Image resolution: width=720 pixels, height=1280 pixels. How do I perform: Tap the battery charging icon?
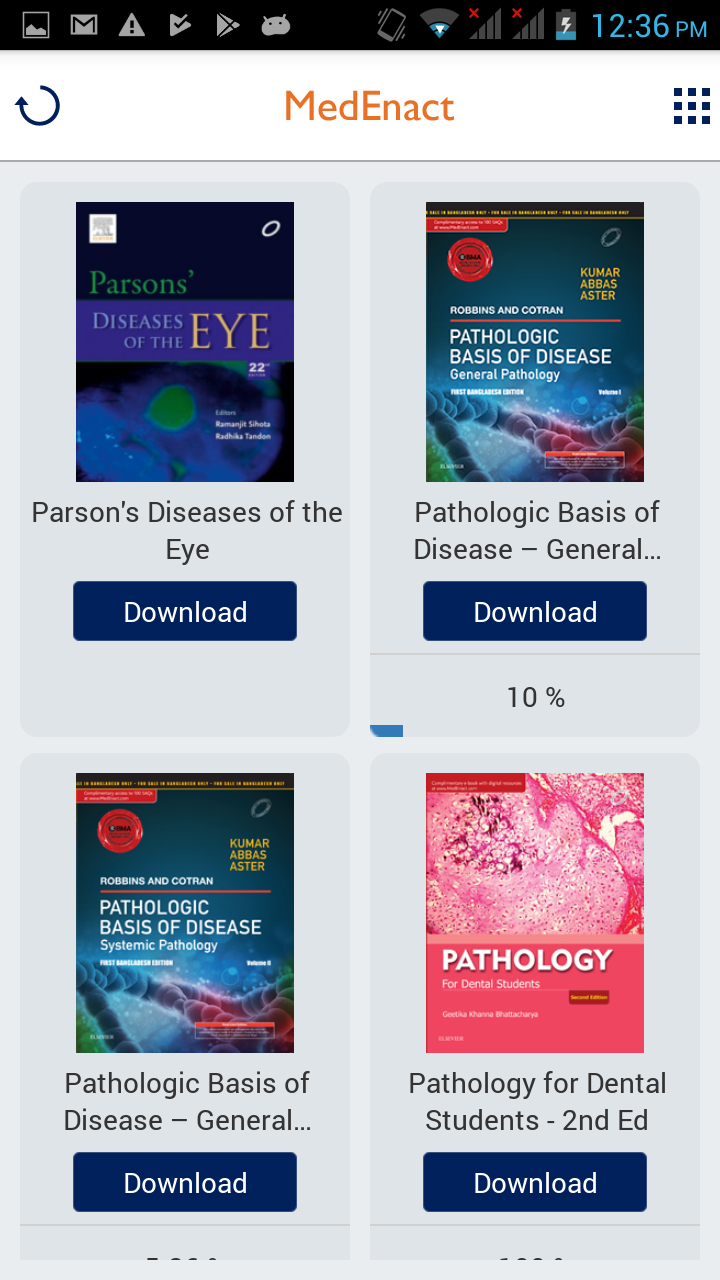click(x=566, y=25)
